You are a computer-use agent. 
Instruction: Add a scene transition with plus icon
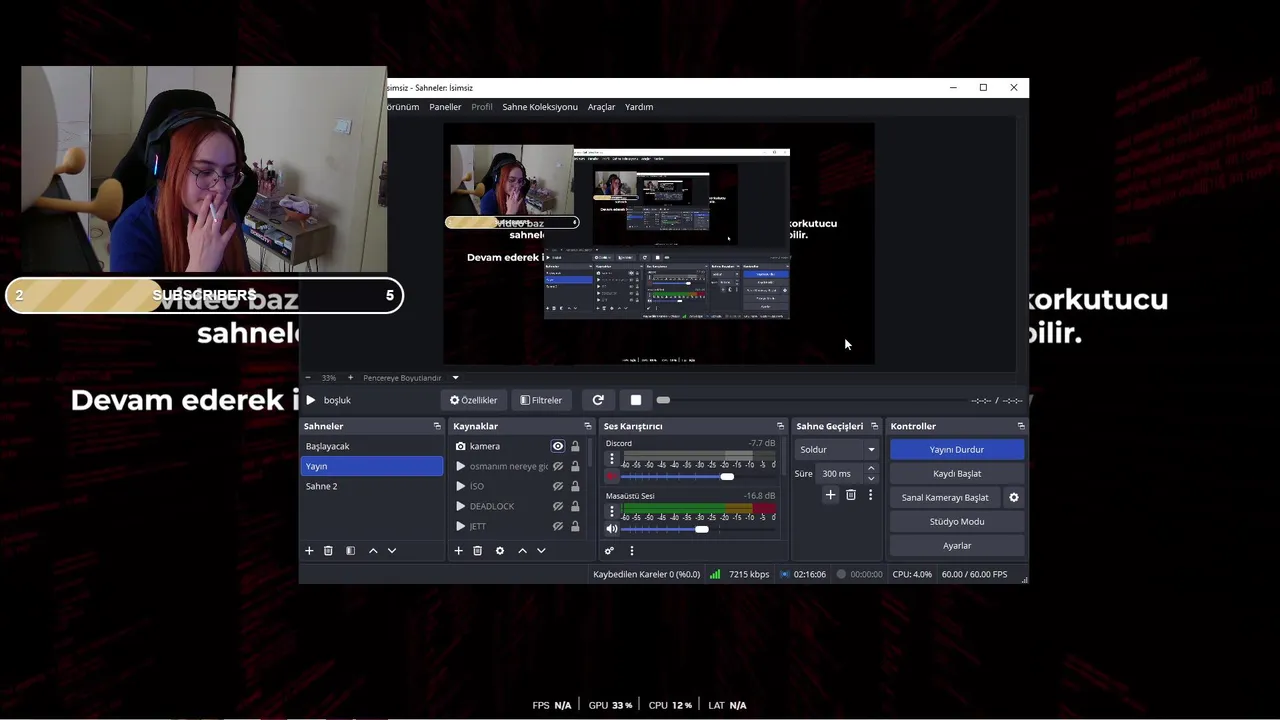click(830, 495)
